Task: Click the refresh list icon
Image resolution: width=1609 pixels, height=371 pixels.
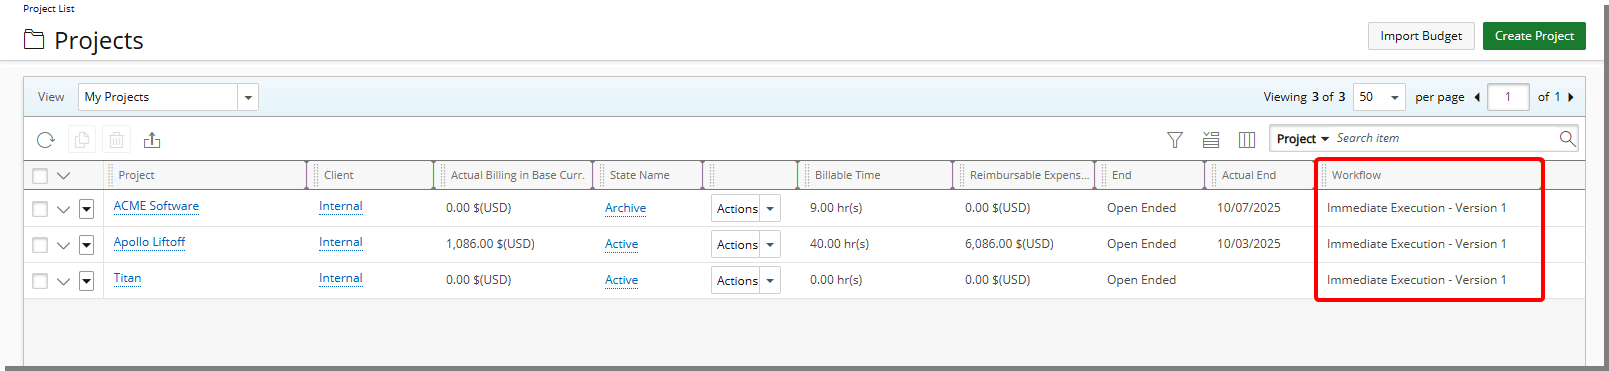Action: tap(46, 140)
